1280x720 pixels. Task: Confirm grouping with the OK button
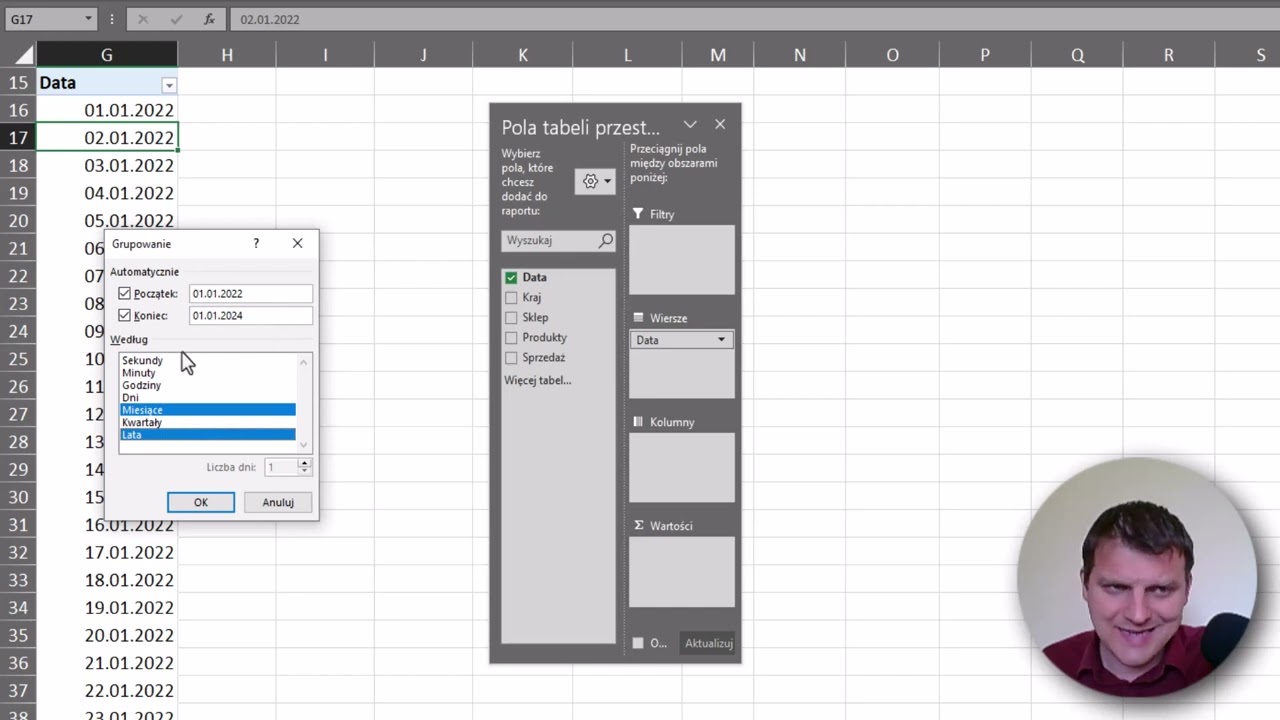pos(201,502)
